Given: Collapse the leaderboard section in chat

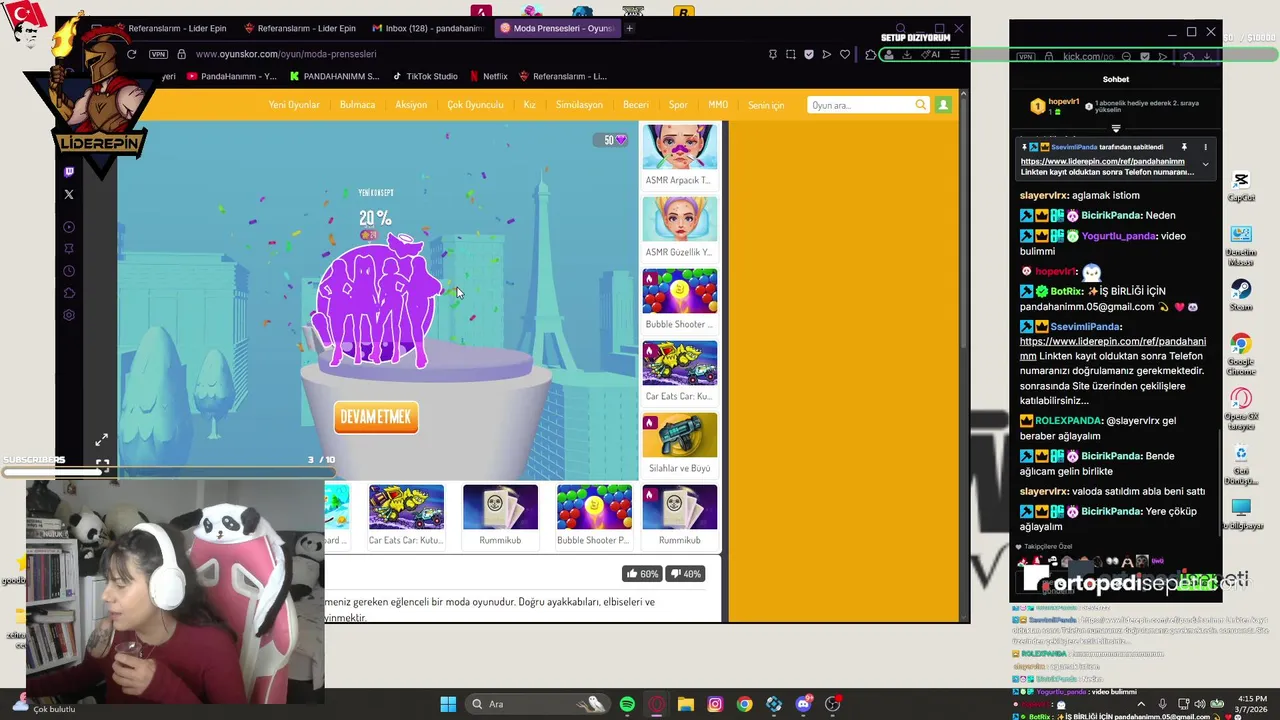Looking at the screenshot, I should (1116, 128).
